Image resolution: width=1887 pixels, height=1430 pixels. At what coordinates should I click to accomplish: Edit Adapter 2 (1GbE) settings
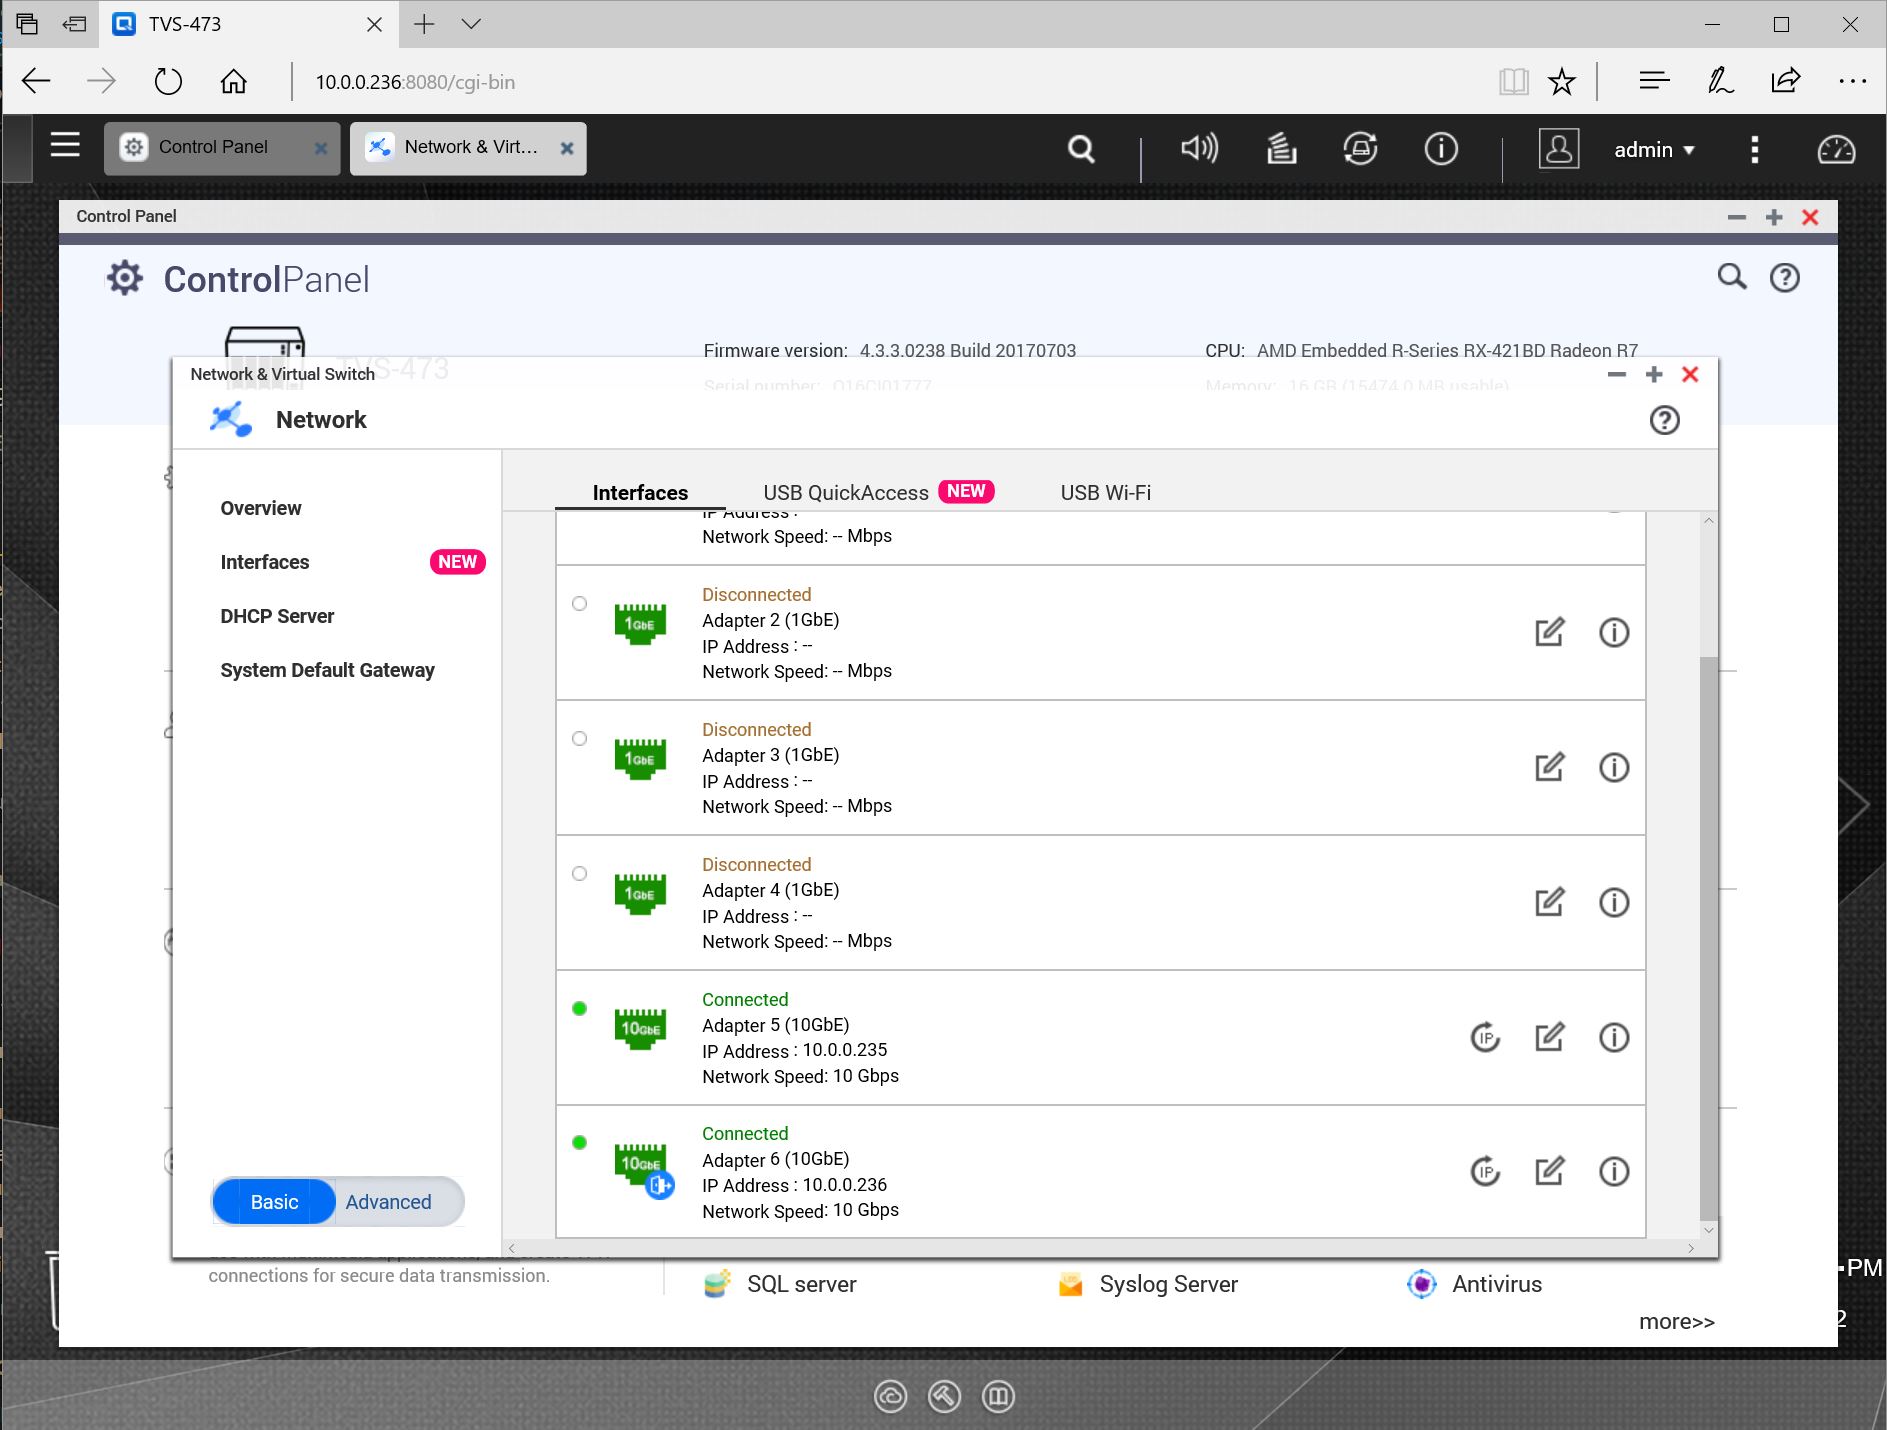[1549, 632]
